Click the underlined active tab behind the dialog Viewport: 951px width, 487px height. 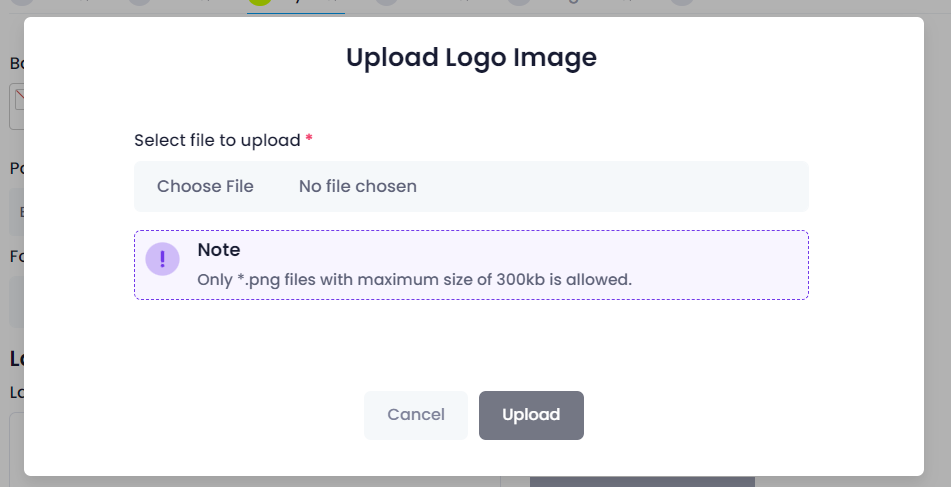pyautogui.click(x=296, y=7)
